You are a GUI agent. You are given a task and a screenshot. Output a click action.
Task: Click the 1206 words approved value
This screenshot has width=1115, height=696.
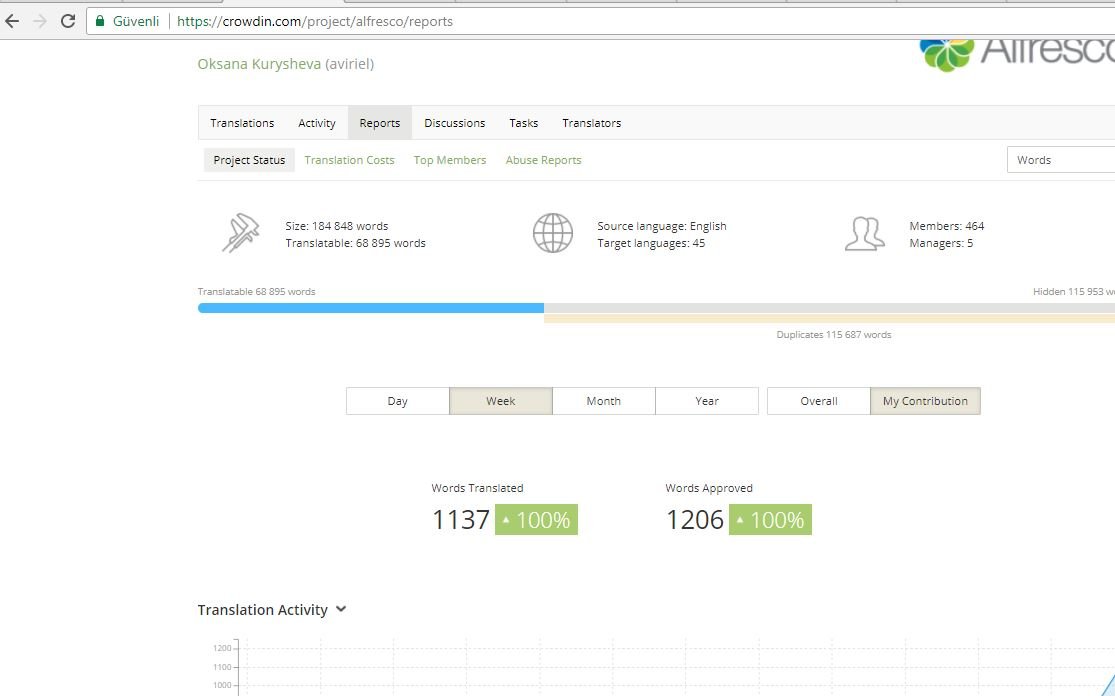click(x=695, y=520)
